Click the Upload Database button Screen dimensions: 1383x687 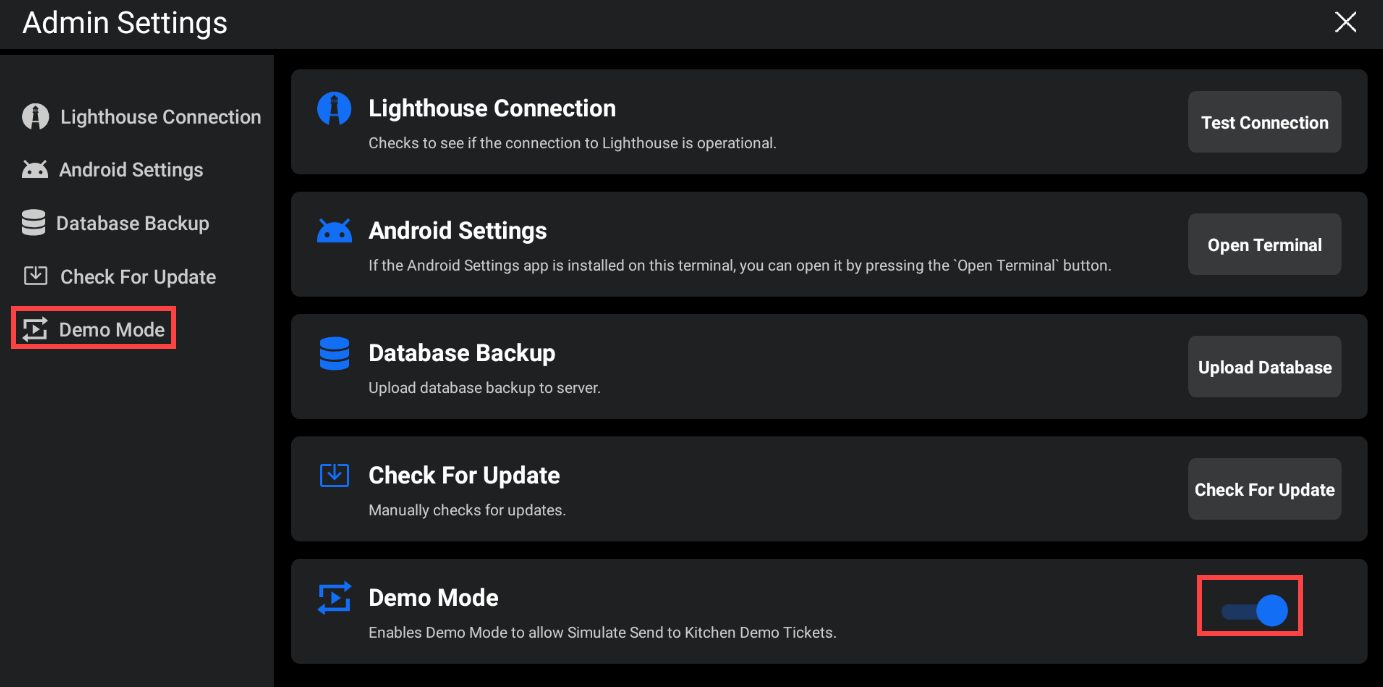(x=1264, y=366)
